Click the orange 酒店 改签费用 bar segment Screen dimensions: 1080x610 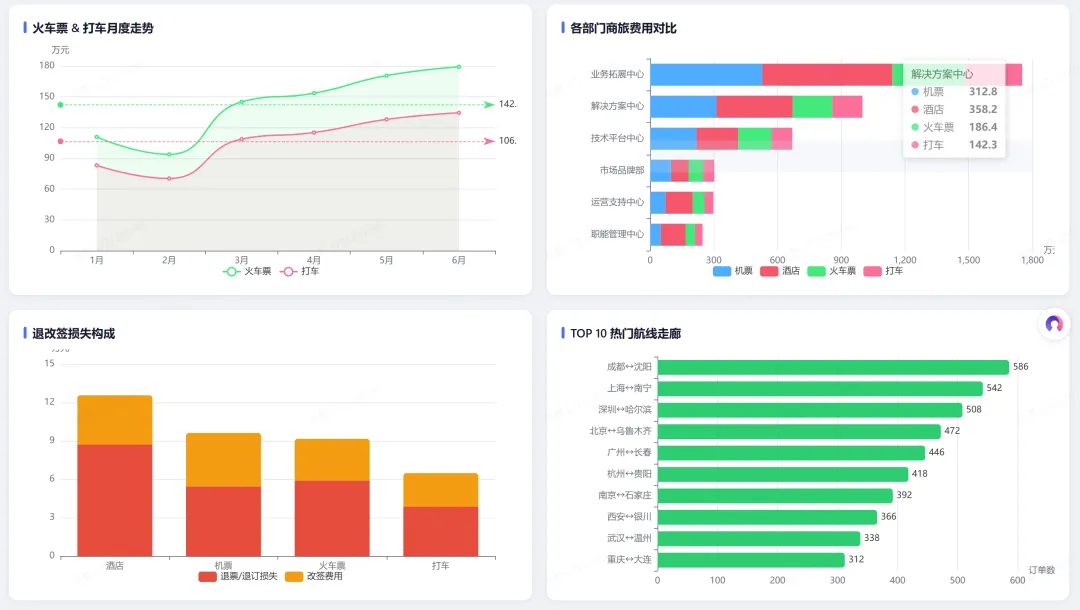(x=114, y=419)
